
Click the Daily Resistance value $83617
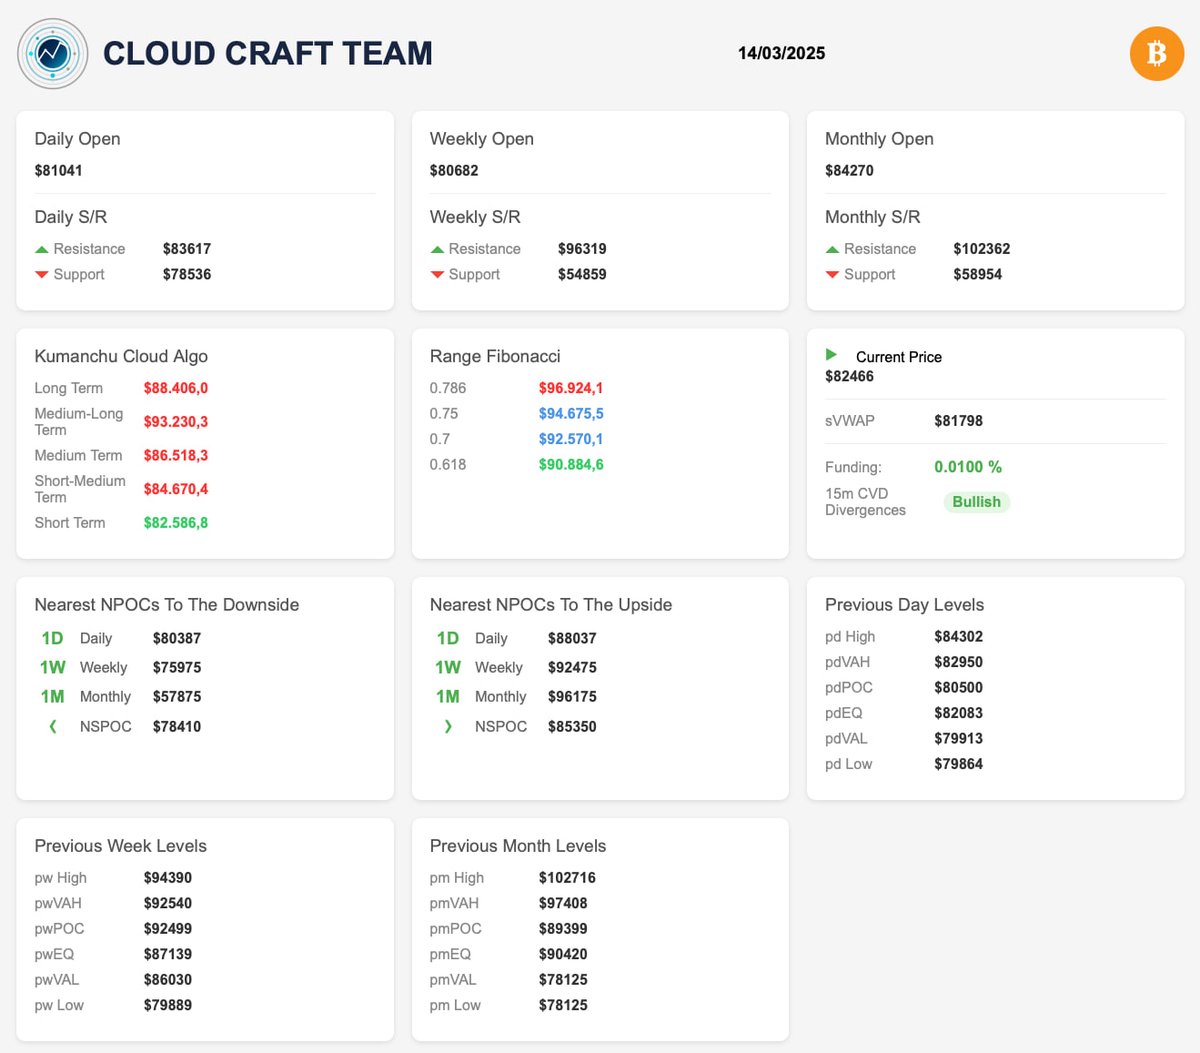click(187, 249)
